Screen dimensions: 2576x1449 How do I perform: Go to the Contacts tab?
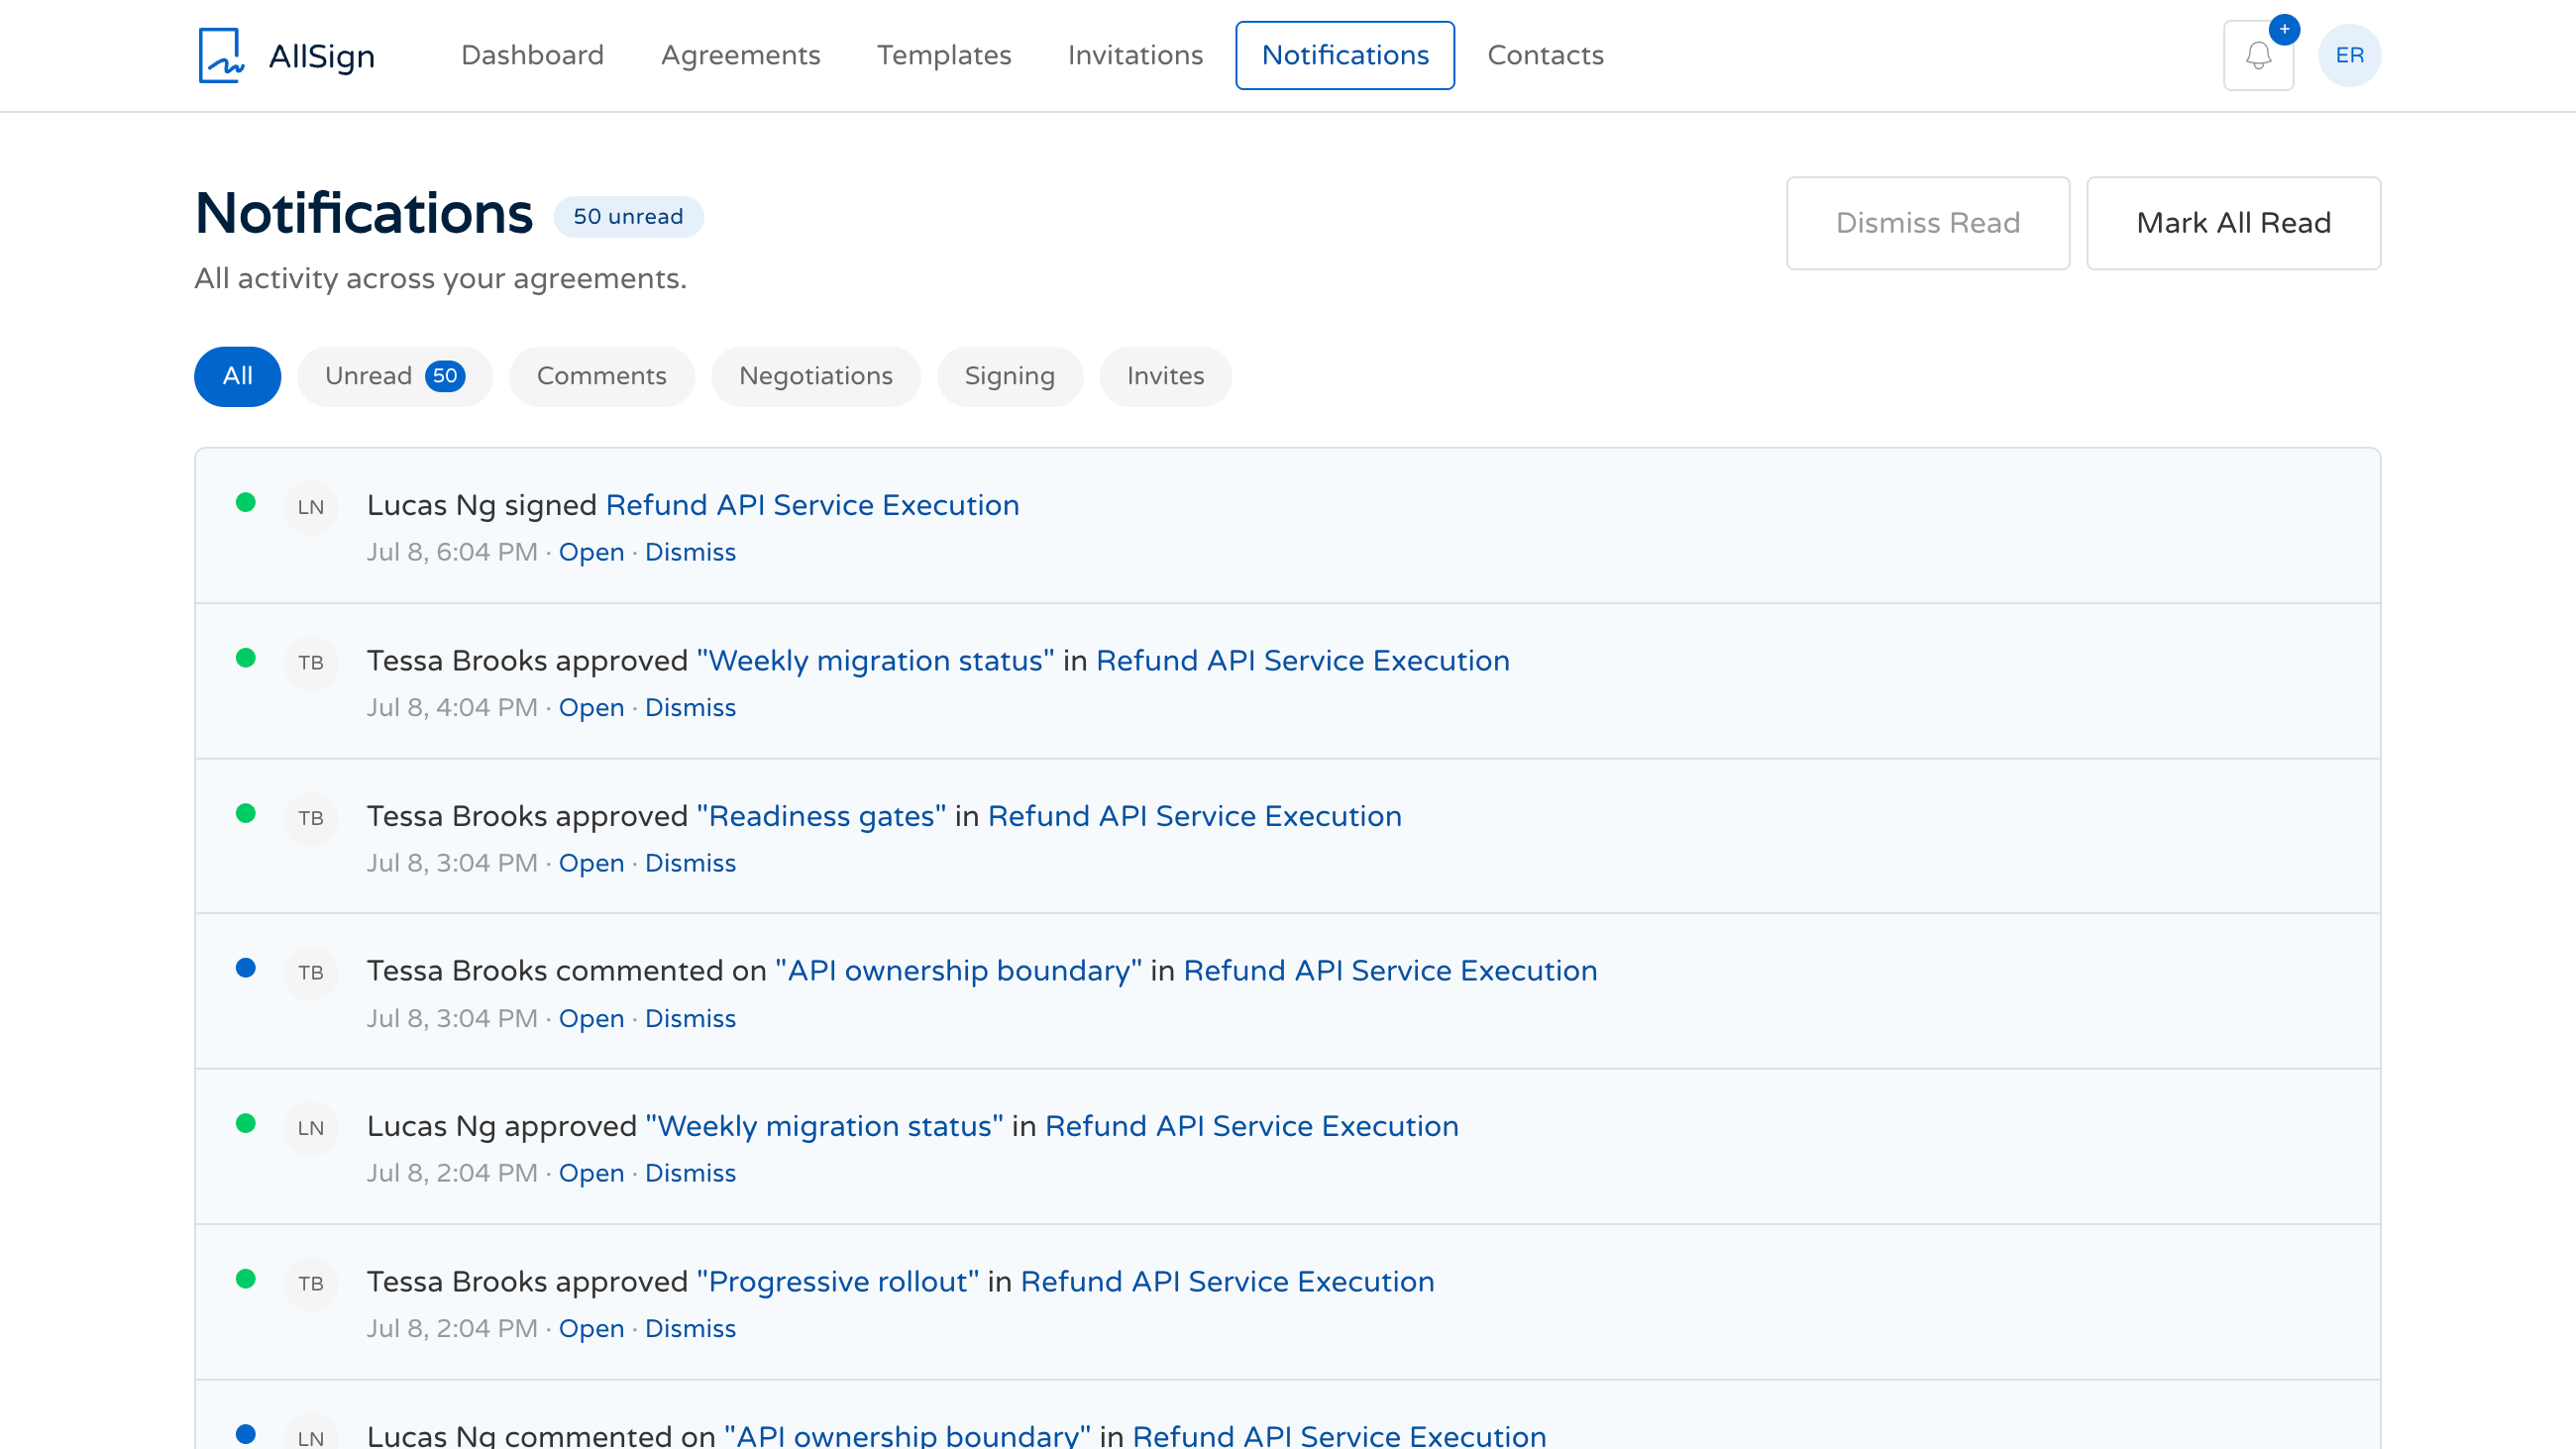[1545, 55]
